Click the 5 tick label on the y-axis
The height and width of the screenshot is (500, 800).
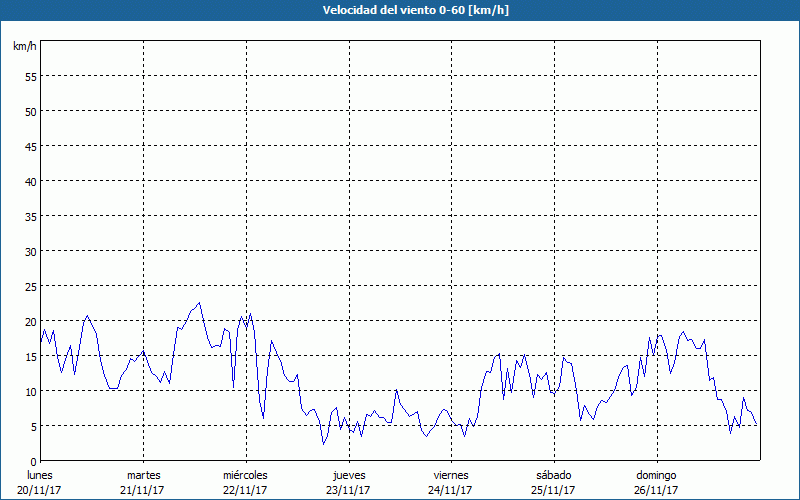point(33,426)
